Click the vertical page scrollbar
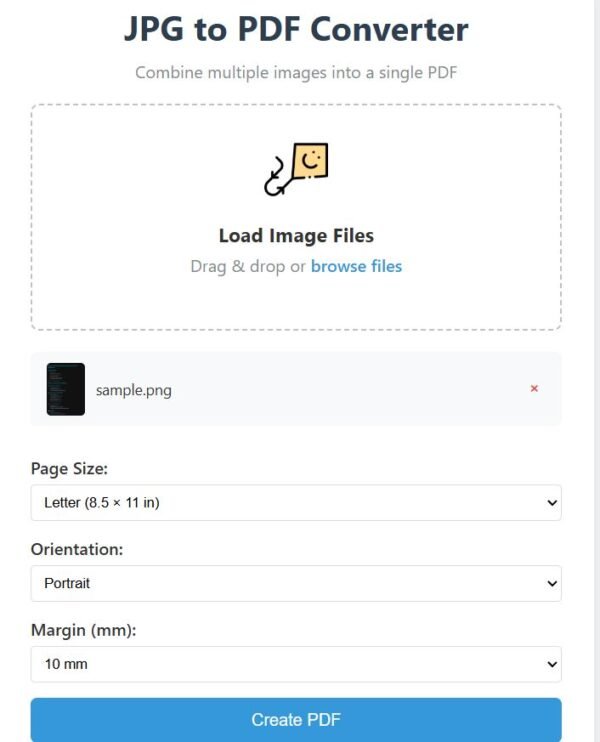 point(597,371)
